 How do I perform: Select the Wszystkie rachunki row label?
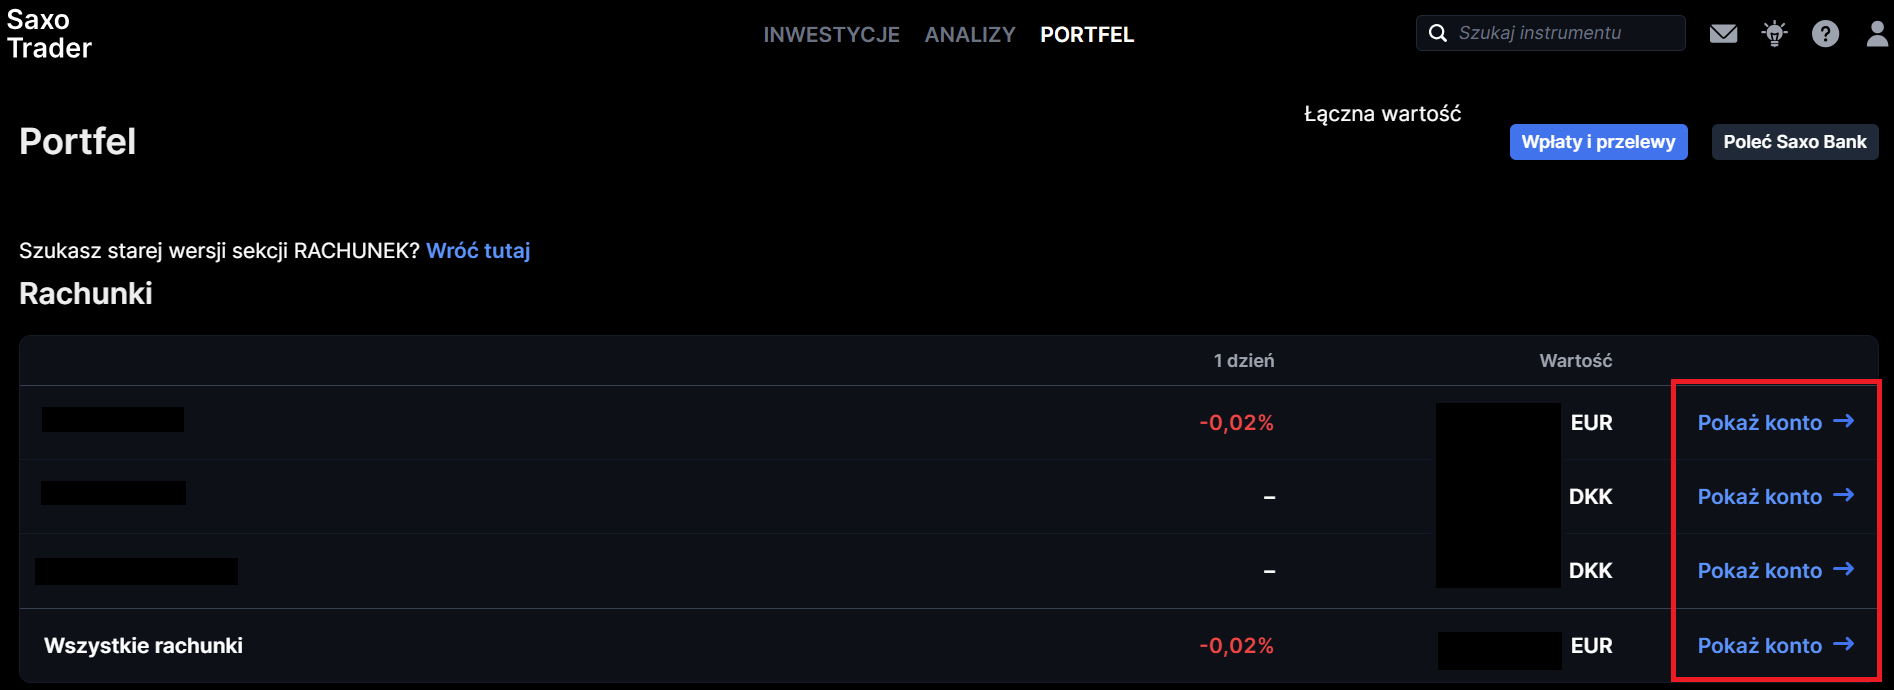click(143, 646)
